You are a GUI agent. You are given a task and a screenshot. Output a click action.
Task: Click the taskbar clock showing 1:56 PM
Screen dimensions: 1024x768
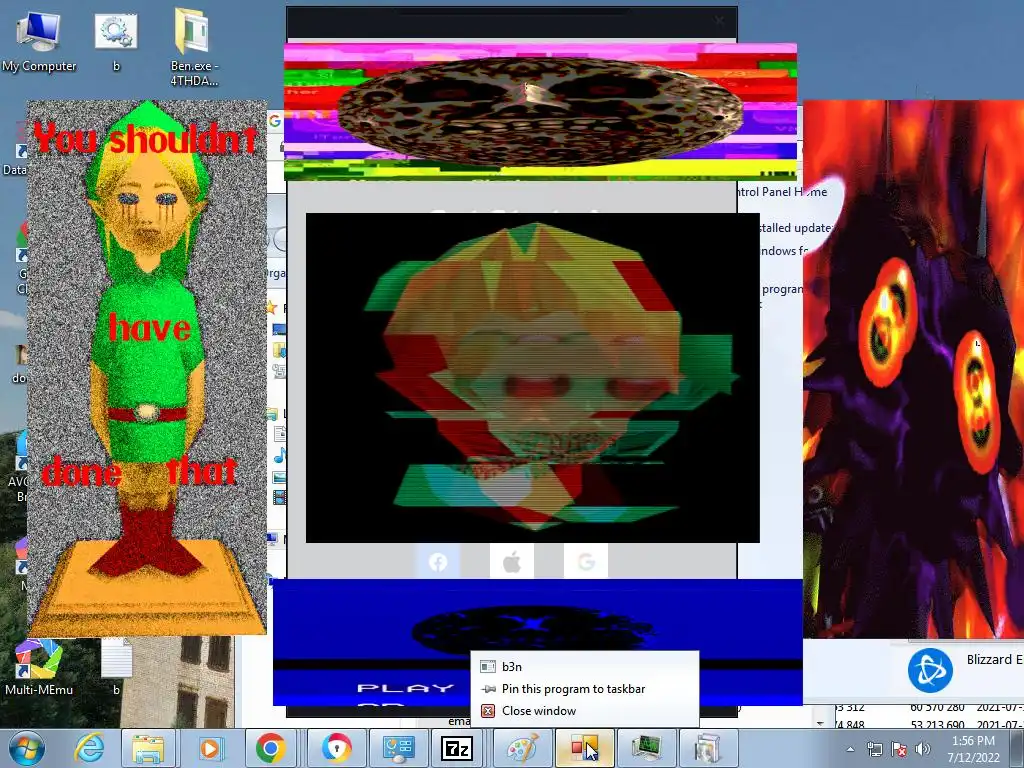[x=973, y=741]
